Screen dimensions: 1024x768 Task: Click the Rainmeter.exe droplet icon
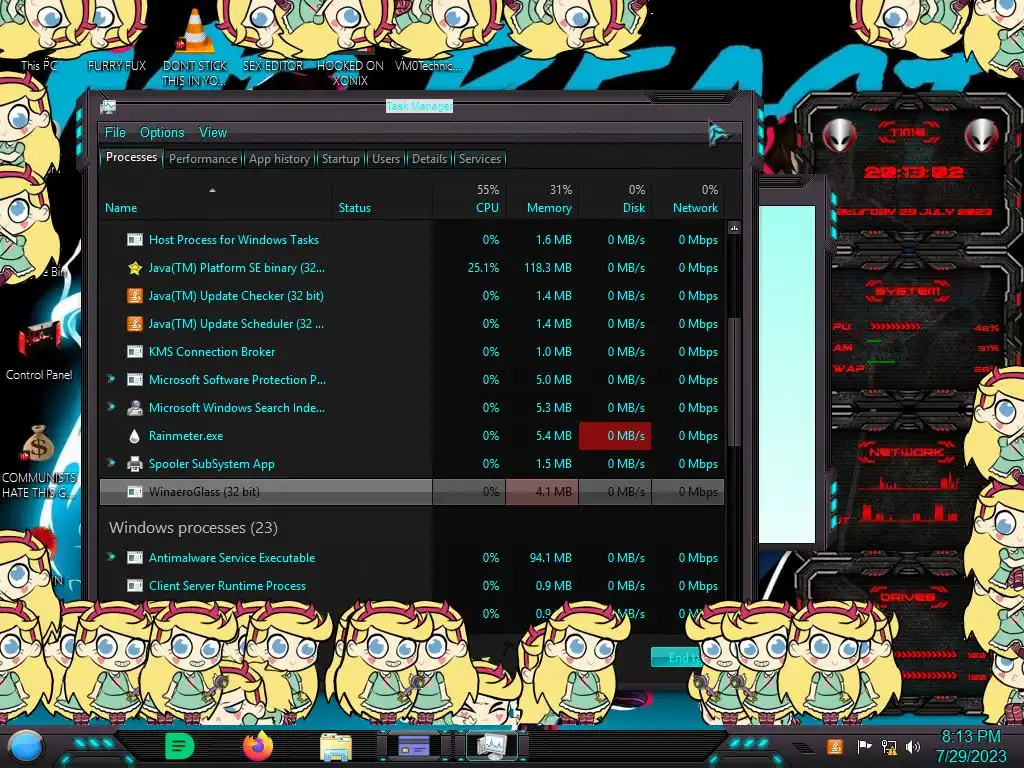click(x=135, y=436)
